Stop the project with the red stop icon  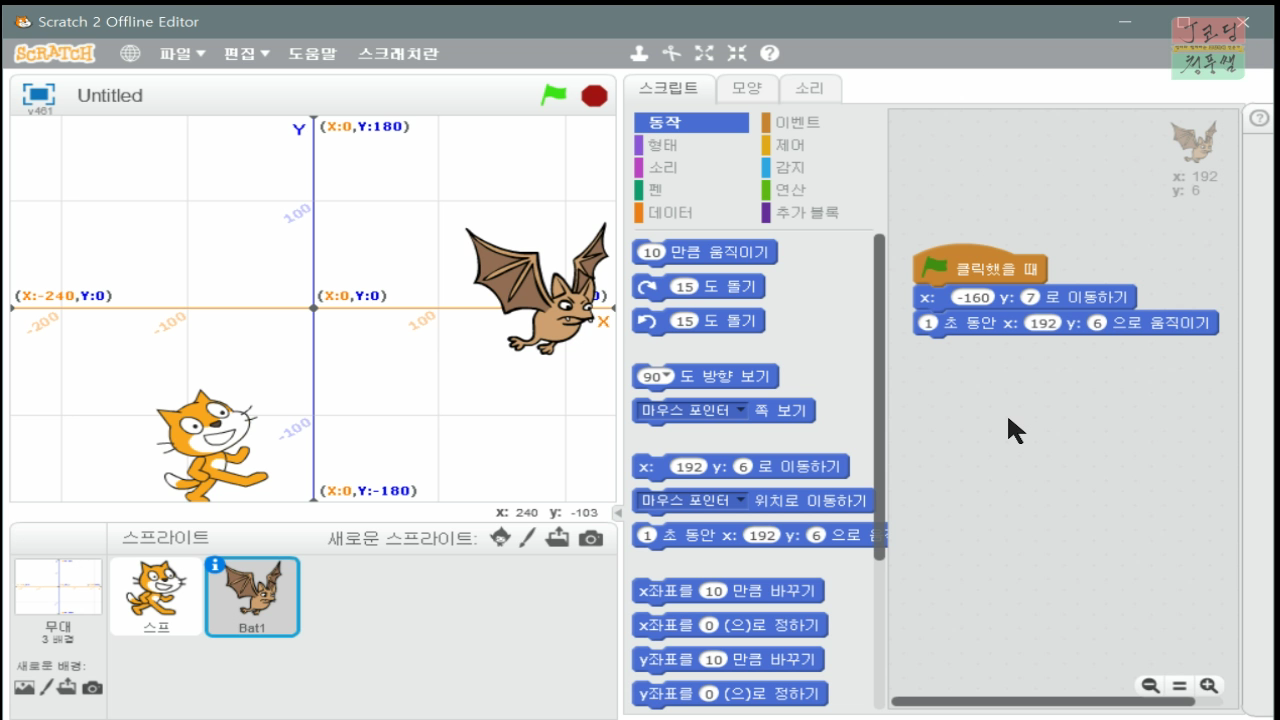pos(594,95)
